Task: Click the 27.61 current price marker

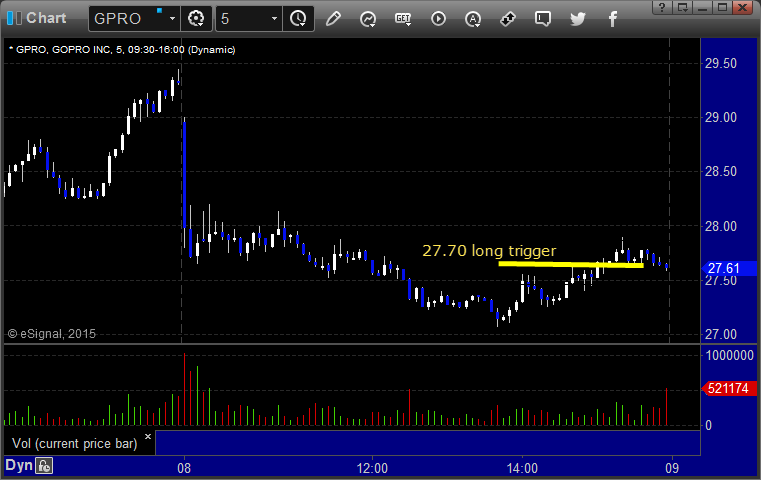Action: pos(728,268)
